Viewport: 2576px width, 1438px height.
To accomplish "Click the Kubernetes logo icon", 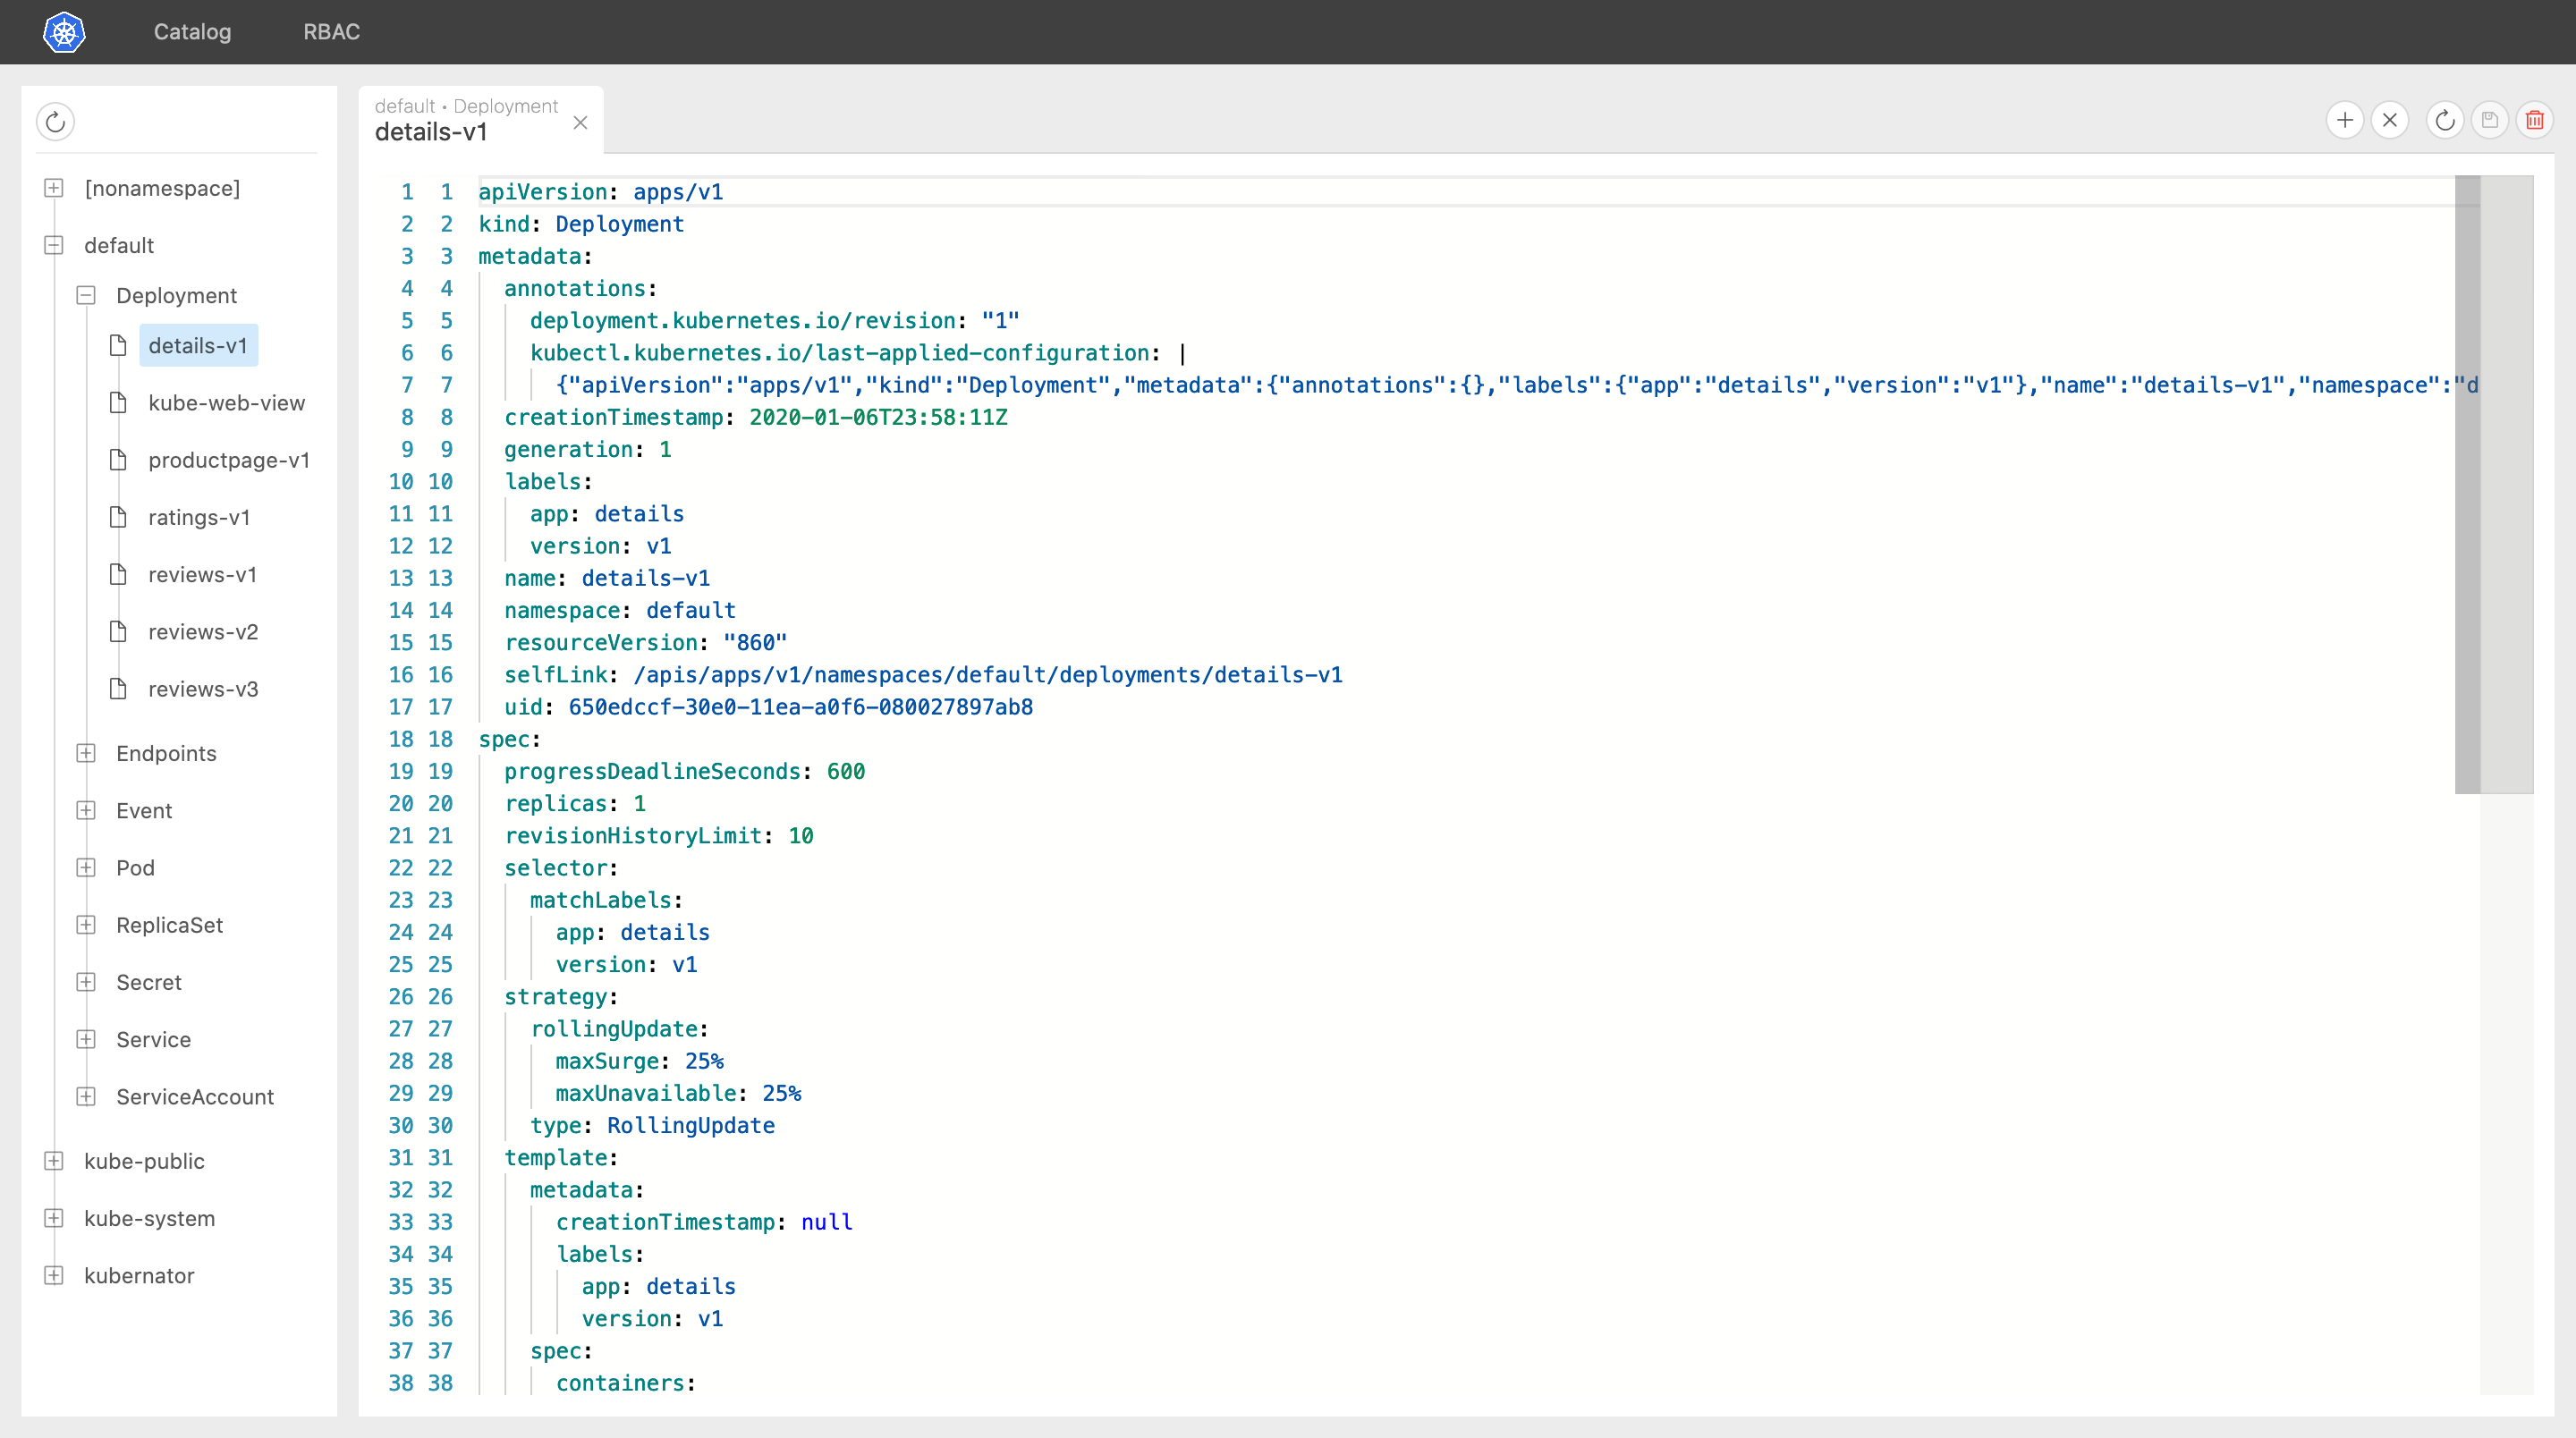I will (64, 32).
